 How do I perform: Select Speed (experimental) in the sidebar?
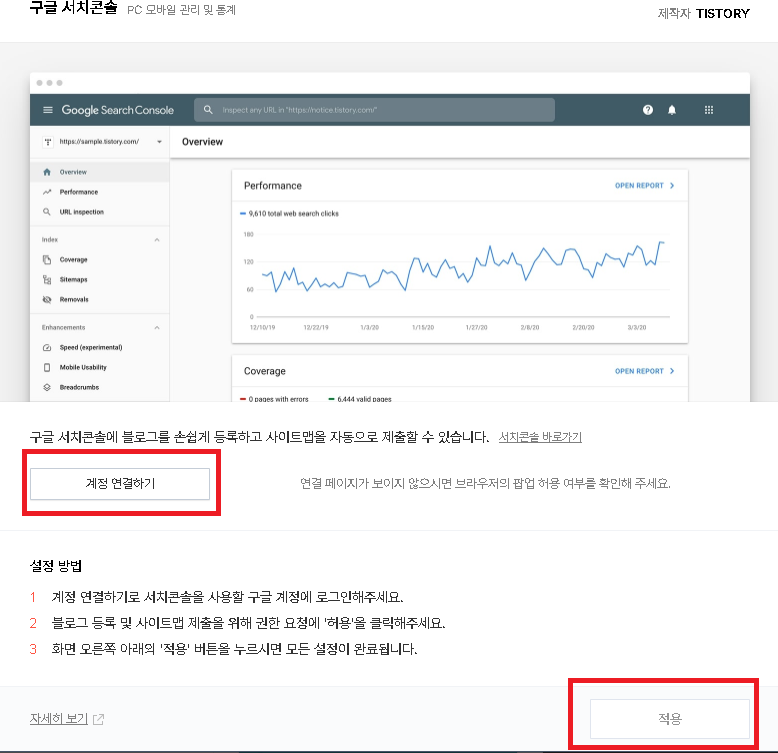click(x=99, y=347)
